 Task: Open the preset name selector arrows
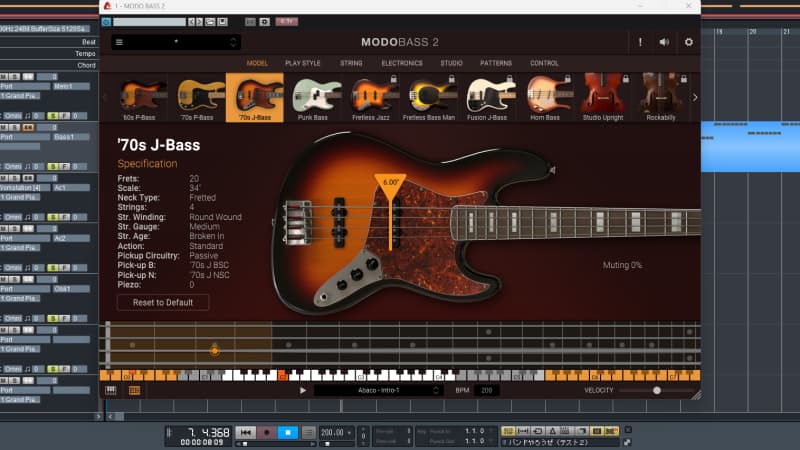234,42
